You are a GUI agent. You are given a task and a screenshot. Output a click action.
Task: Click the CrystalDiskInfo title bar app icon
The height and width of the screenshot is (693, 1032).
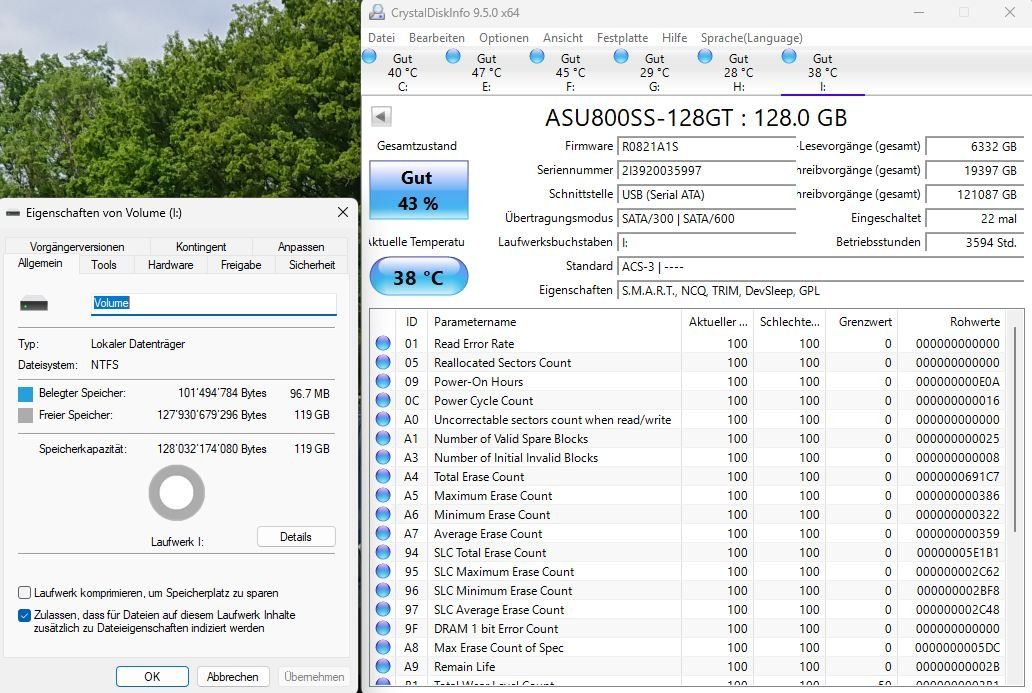coord(376,13)
